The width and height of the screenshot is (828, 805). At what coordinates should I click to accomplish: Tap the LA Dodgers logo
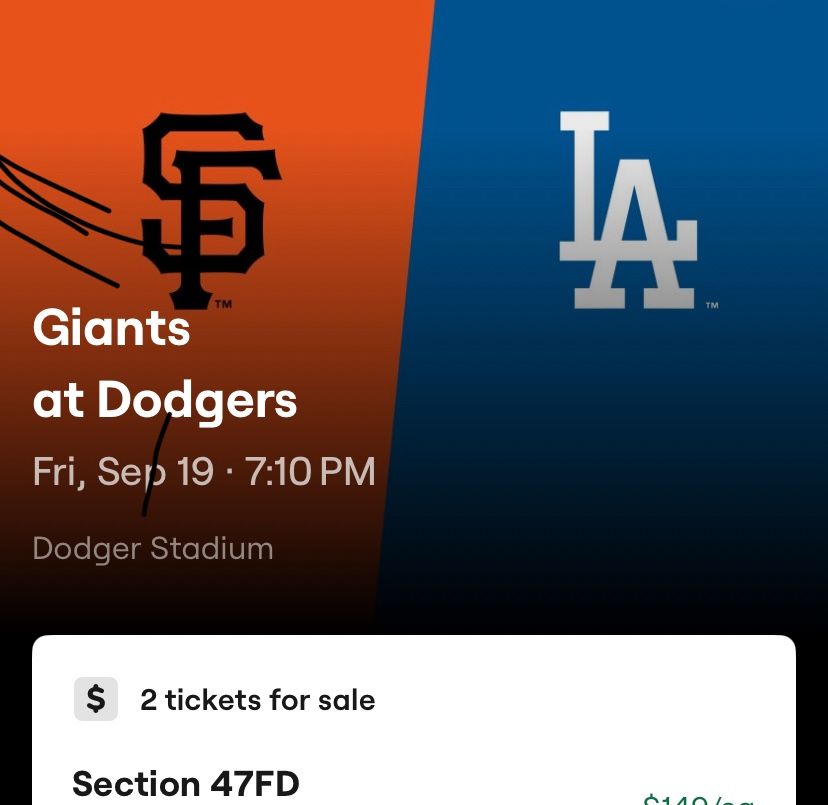pos(627,209)
